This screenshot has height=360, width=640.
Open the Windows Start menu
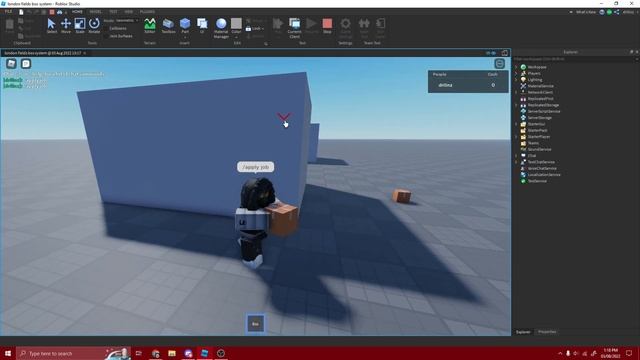[x=8, y=353]
